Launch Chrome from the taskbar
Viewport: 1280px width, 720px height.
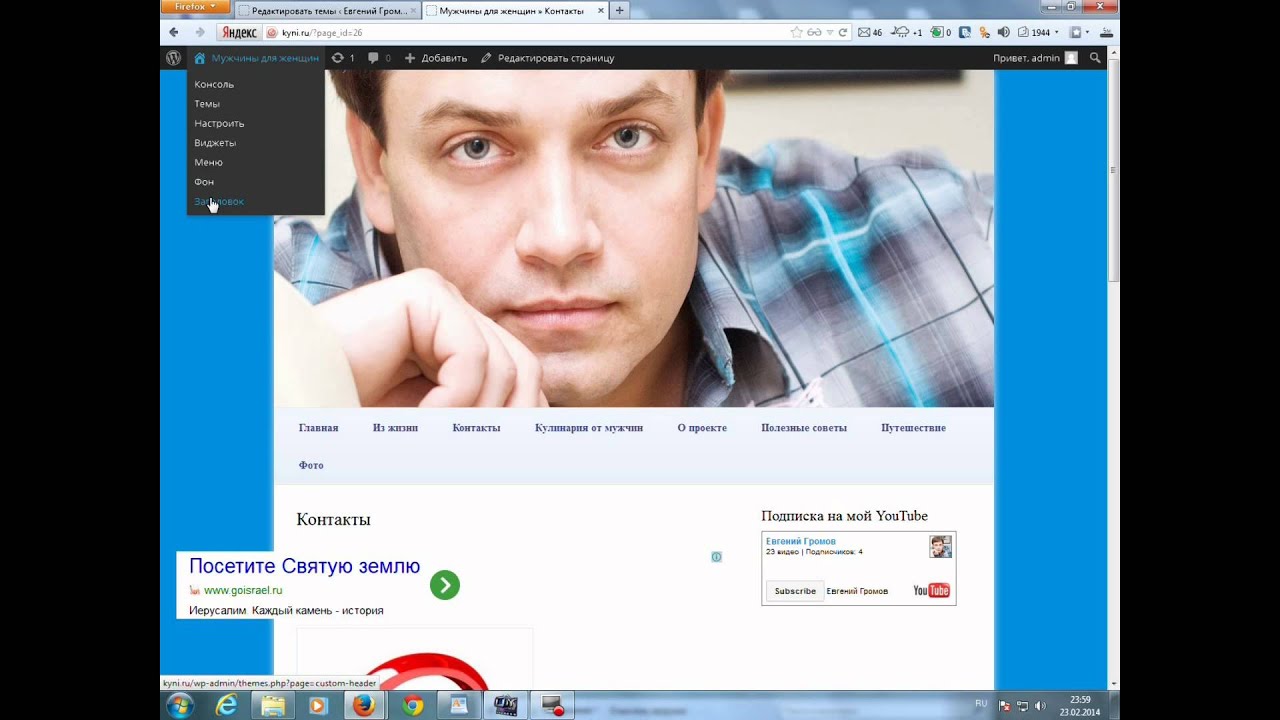412,705
